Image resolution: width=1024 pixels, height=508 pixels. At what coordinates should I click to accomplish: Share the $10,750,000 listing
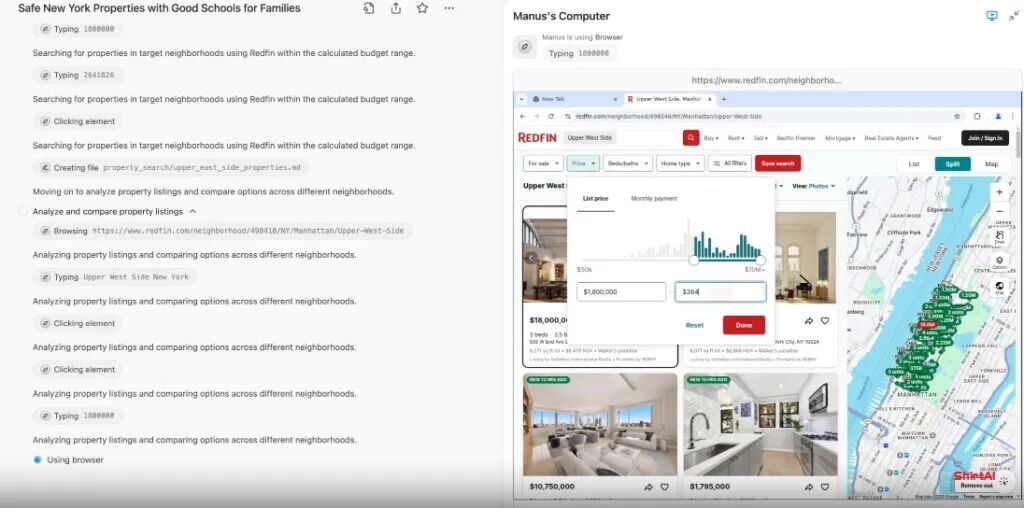tap(648, 487)
